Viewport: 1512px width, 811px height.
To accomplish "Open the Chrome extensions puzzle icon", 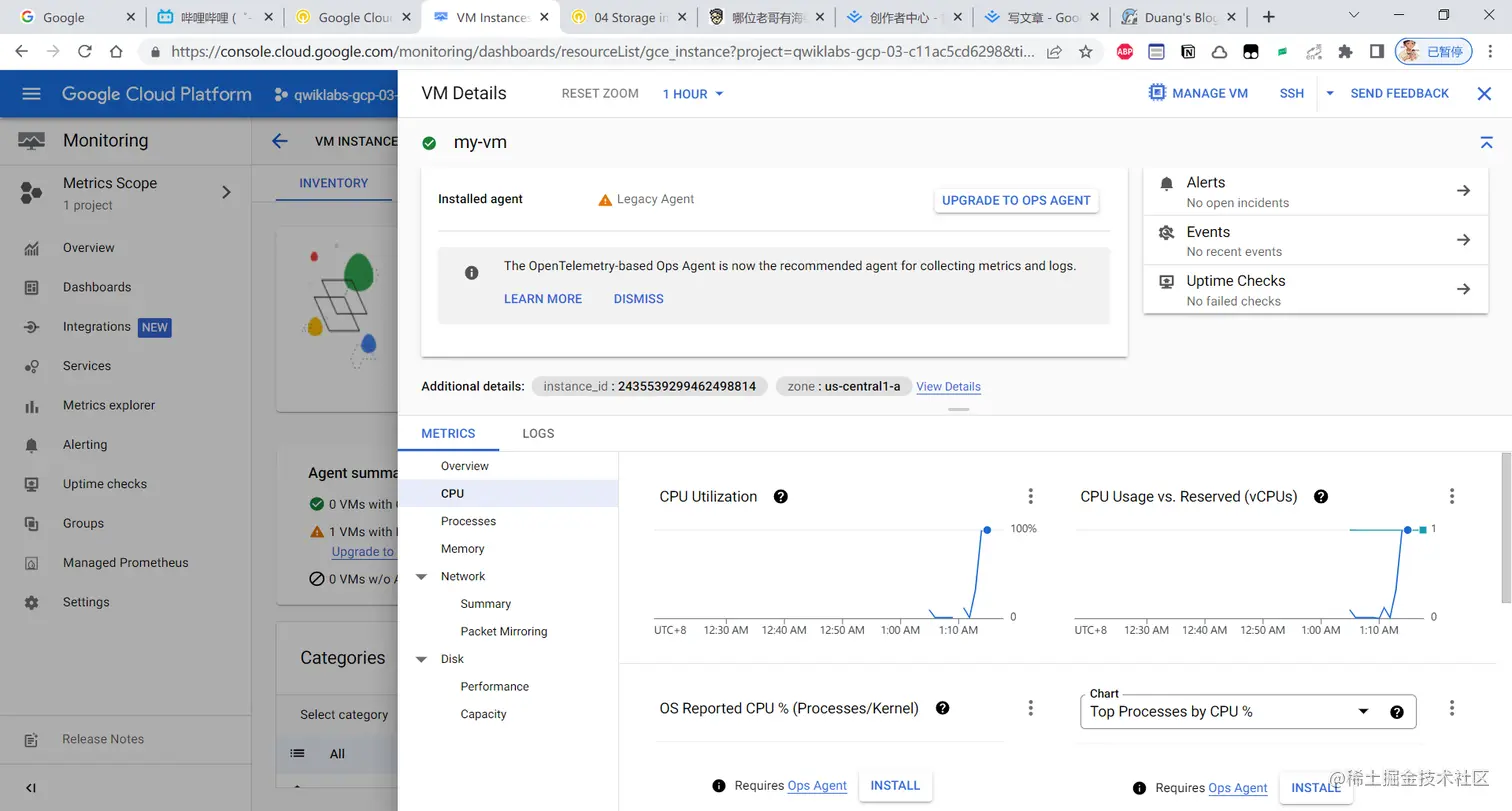I will [x=1345, y=52].
